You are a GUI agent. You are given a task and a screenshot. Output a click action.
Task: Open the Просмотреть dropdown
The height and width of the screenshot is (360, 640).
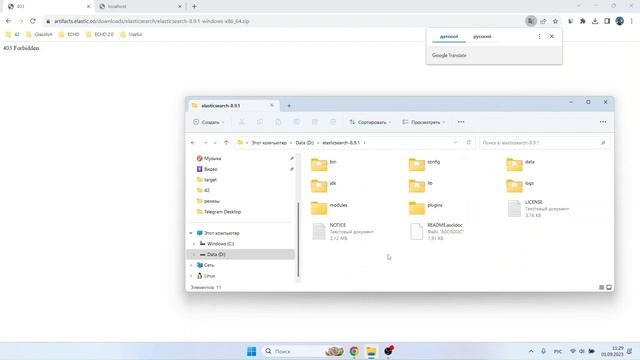pos(424,122)
